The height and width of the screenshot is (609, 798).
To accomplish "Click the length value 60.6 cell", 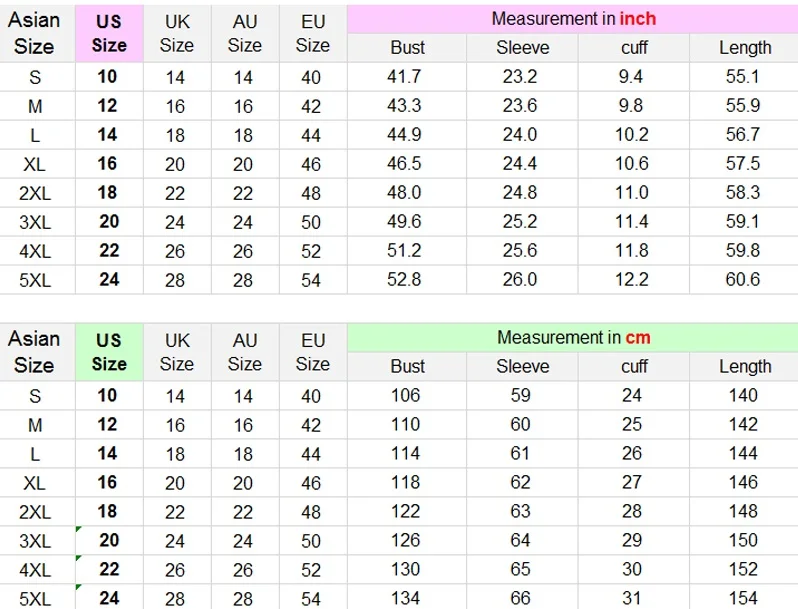I will (x=744, y=280).
